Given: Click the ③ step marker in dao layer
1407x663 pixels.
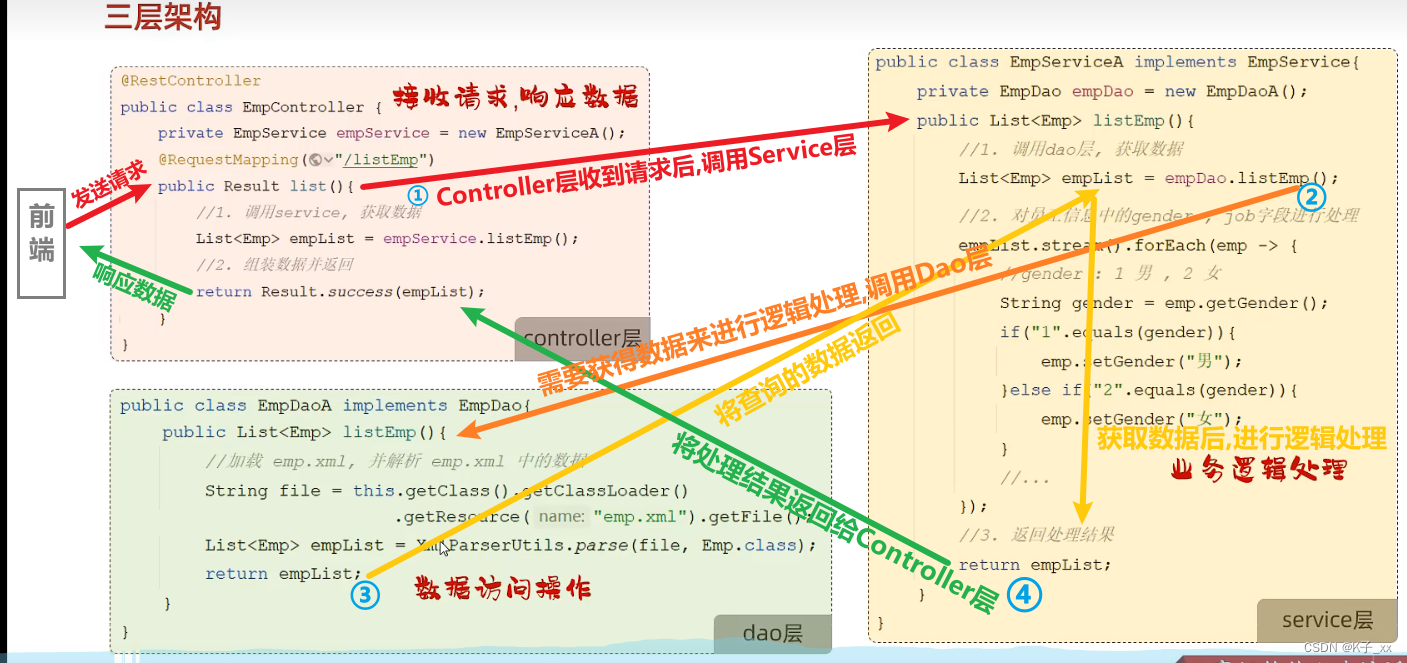Looking at the screenshot, I should (x=367, y=595).
